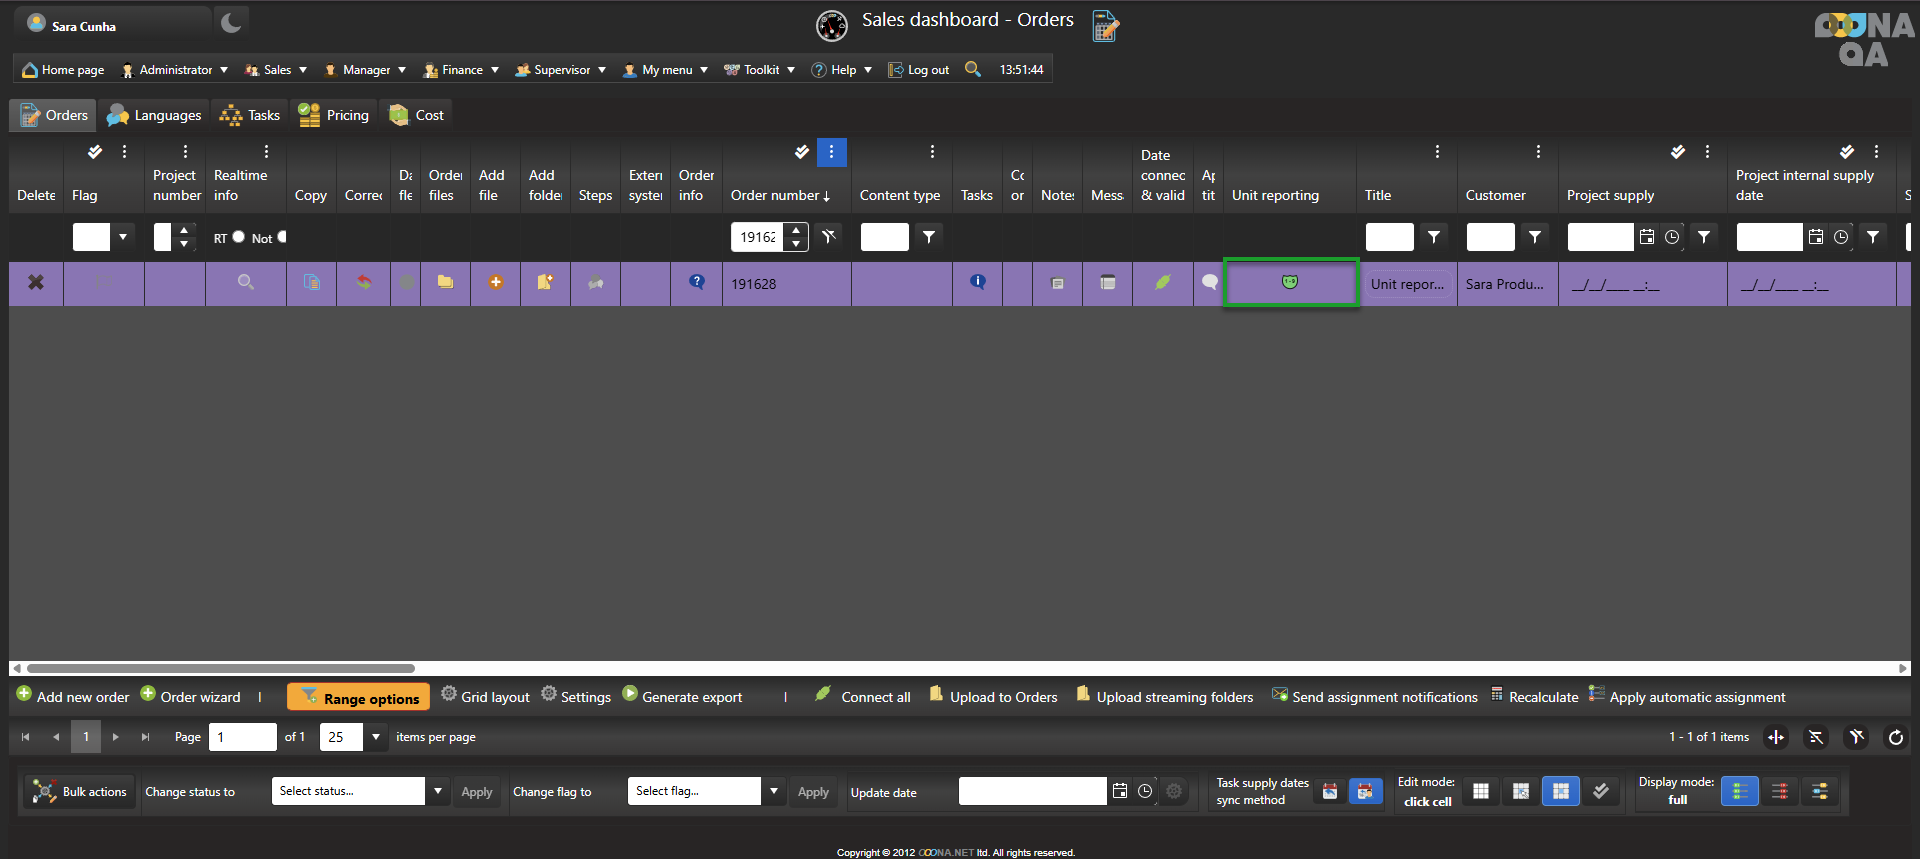Click Add new order
This screenshot has width=1920, height=859.
pos(73,697)
